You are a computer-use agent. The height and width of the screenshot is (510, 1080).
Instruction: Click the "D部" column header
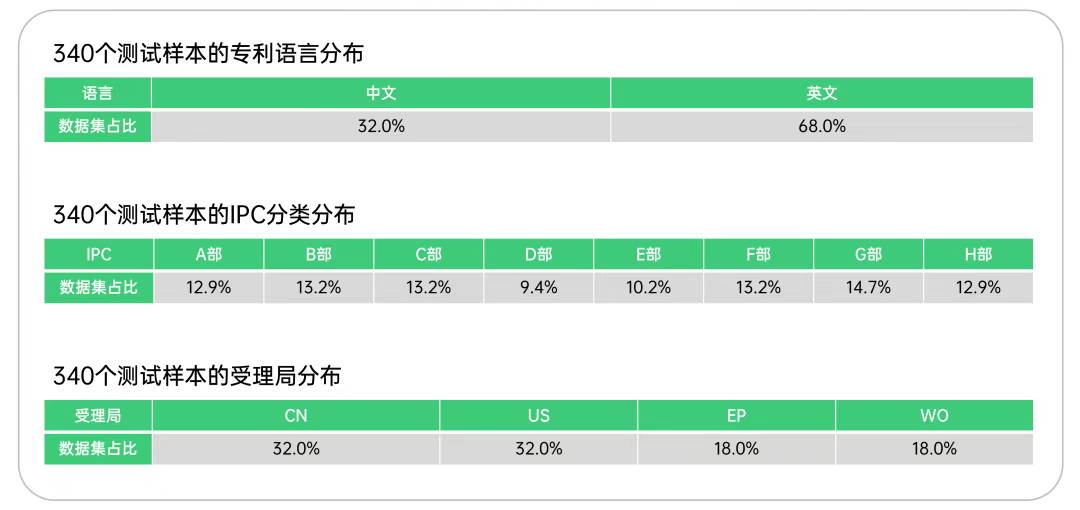[x=538, y=255]
